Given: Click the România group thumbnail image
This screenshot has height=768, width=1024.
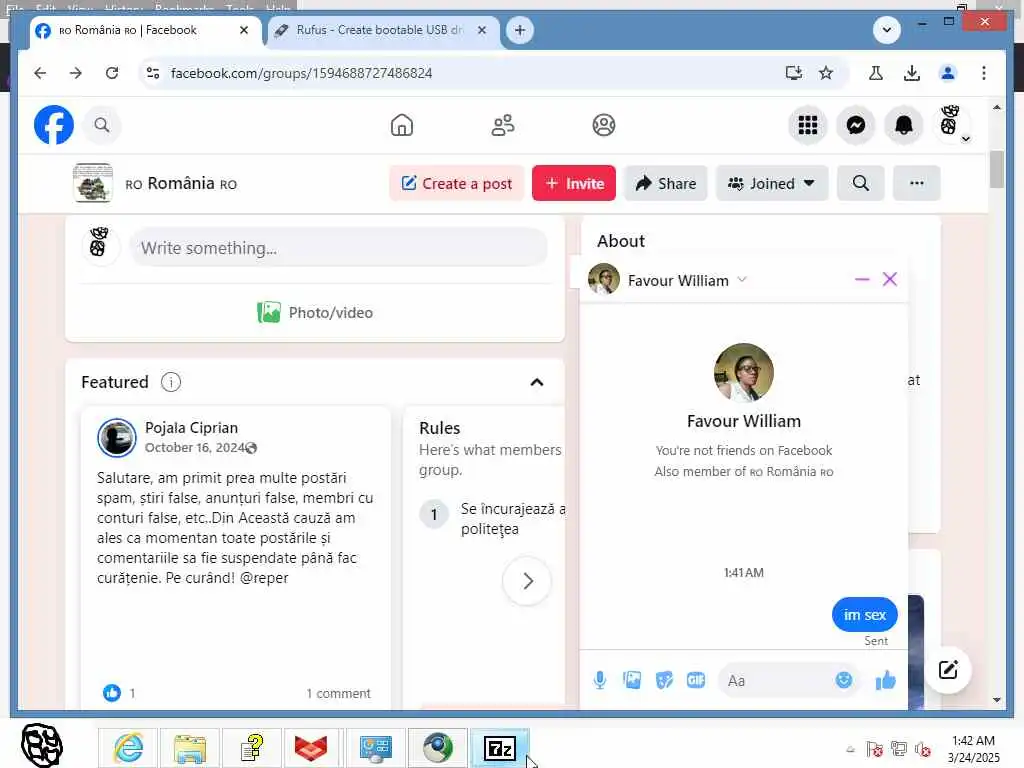Looking at the screenshot, I should [x=93, y=183].
